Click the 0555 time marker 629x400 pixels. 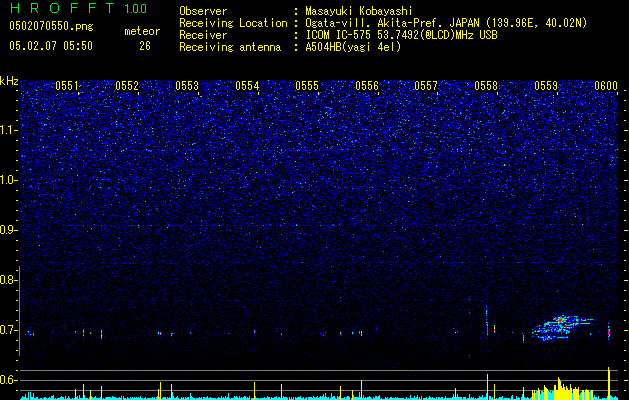(307, 86)
